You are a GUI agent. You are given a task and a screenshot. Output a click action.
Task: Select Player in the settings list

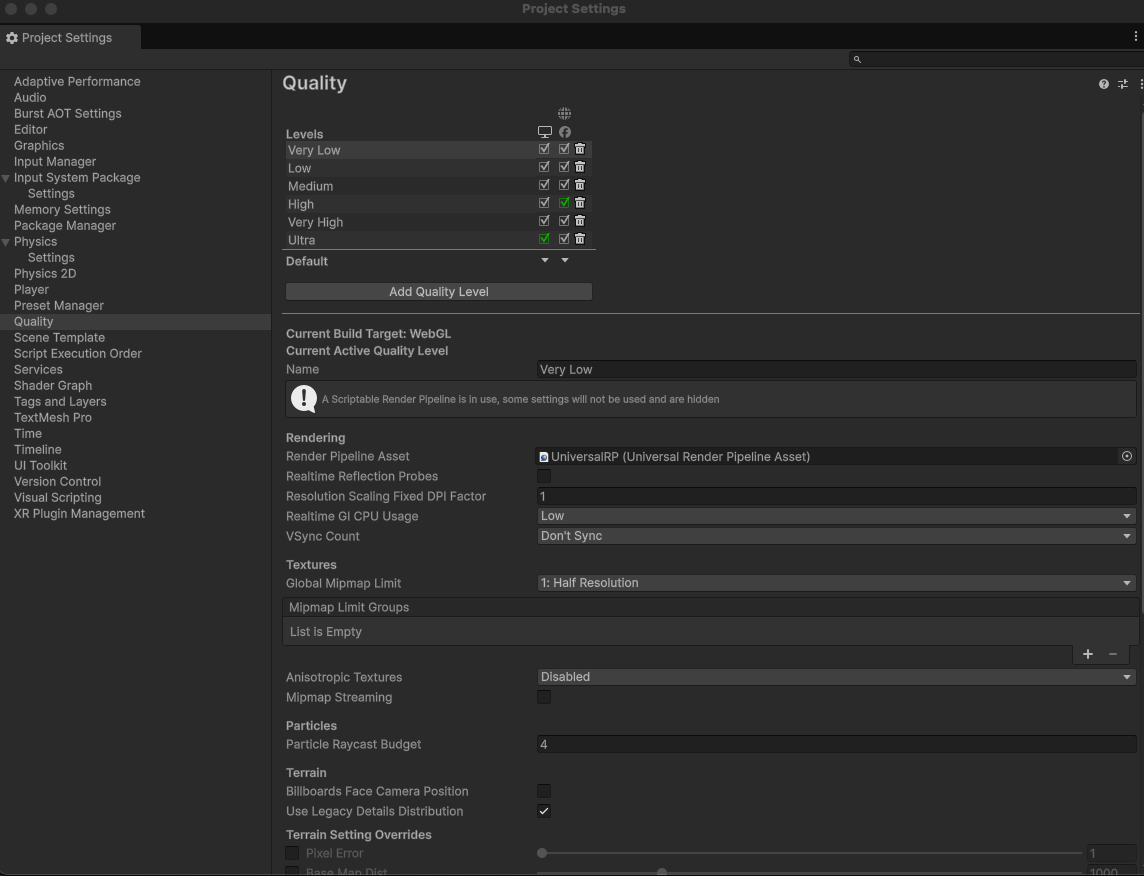tap(31, 289)
